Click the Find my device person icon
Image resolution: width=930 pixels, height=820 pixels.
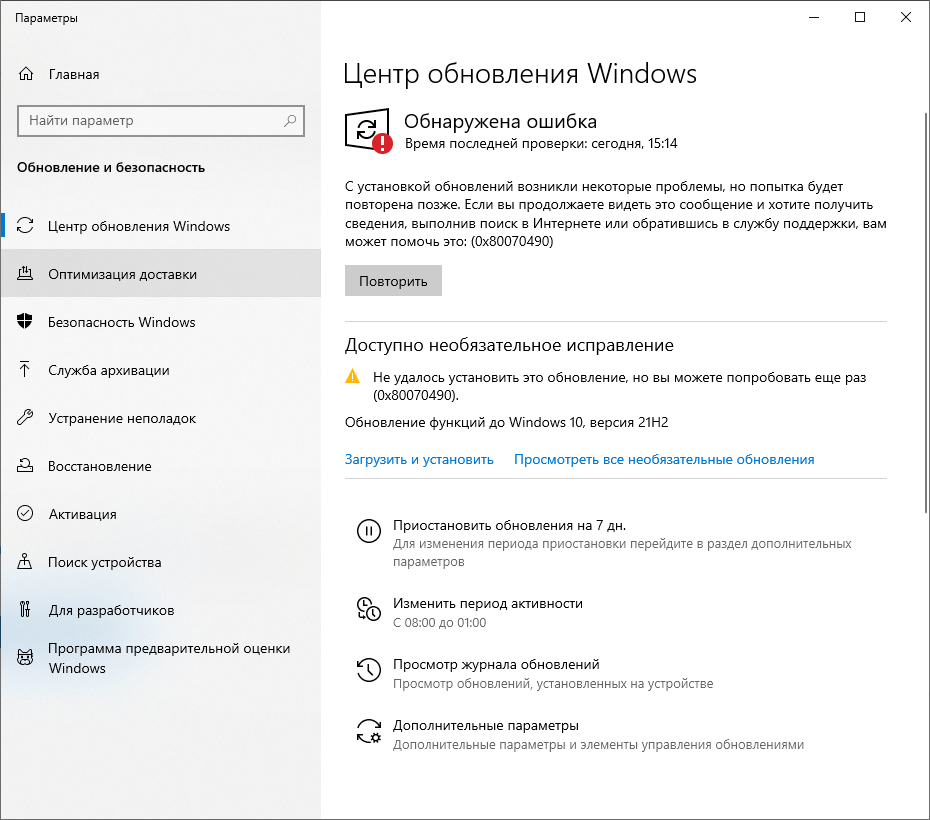point(25,561)
